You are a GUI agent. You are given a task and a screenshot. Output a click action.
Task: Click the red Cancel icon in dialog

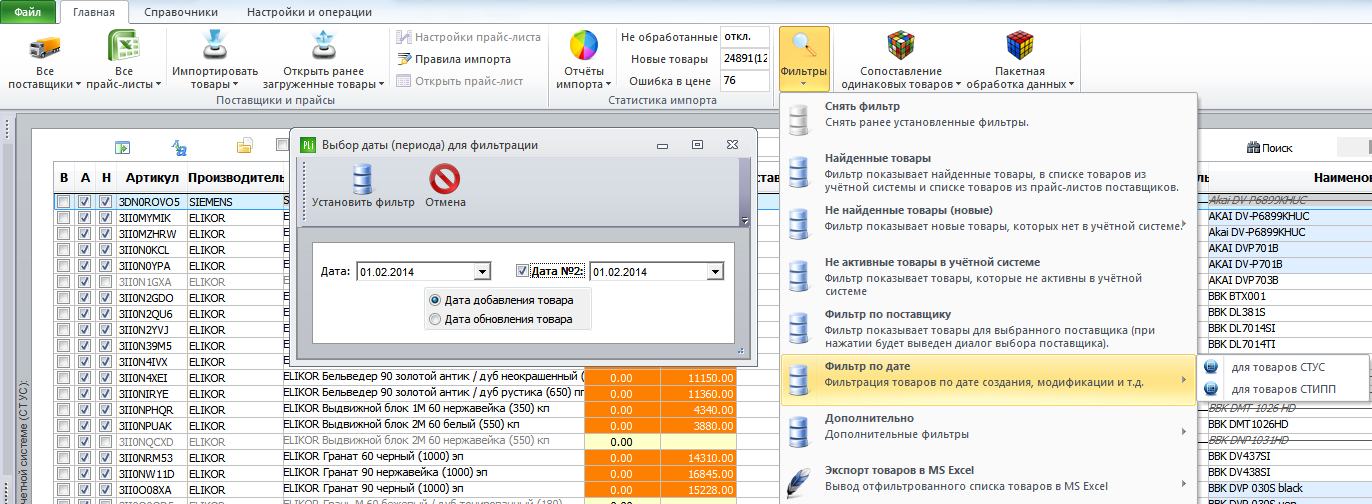coord(444,179)
